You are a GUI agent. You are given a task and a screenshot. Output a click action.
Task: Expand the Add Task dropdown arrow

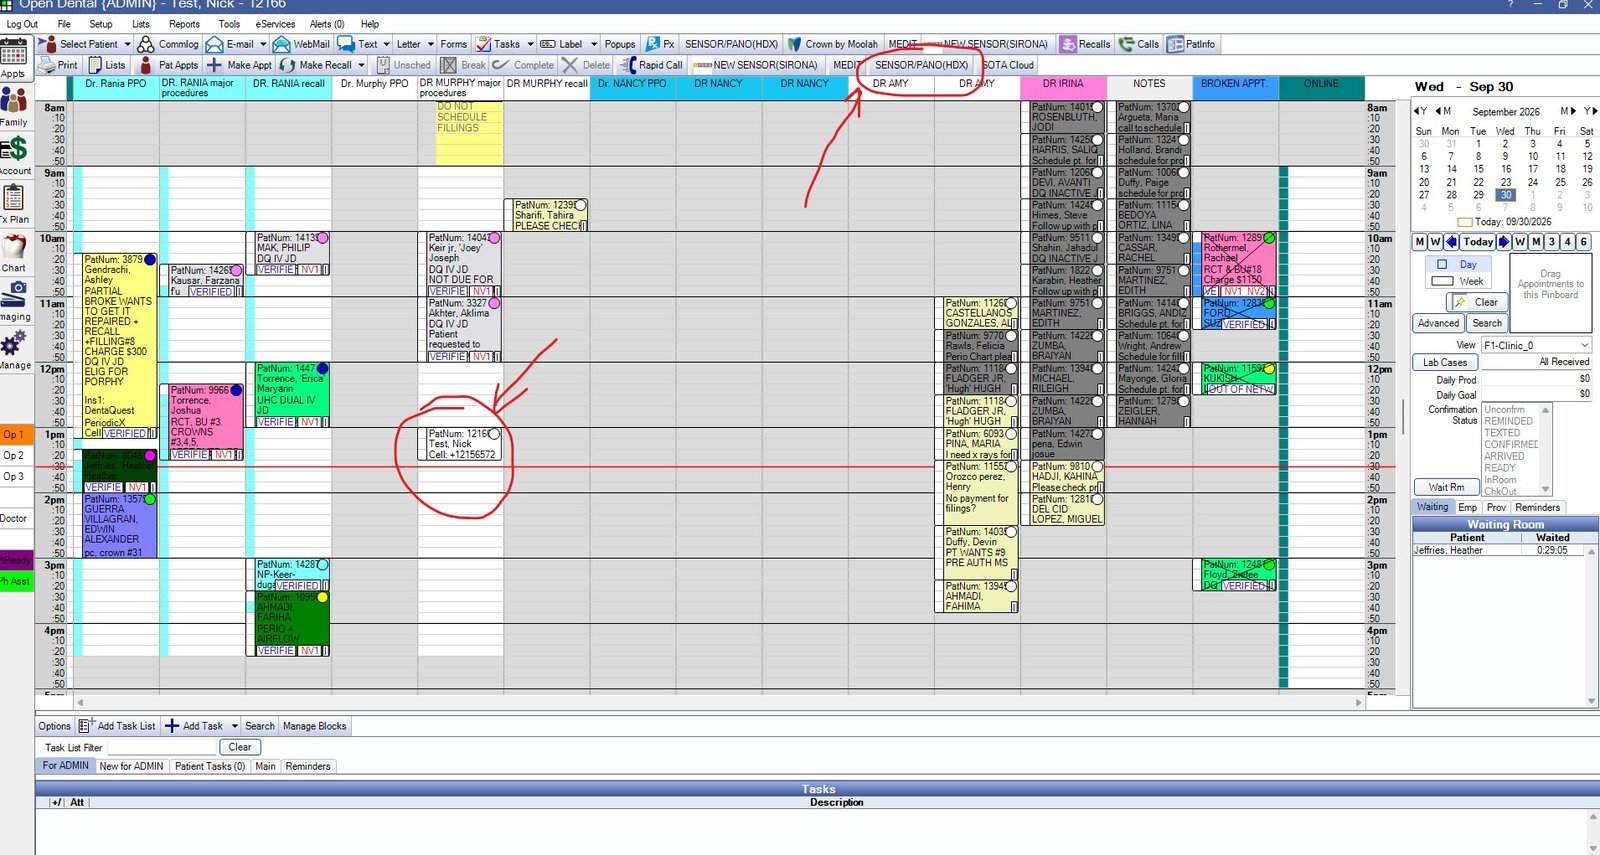(235, 726)
